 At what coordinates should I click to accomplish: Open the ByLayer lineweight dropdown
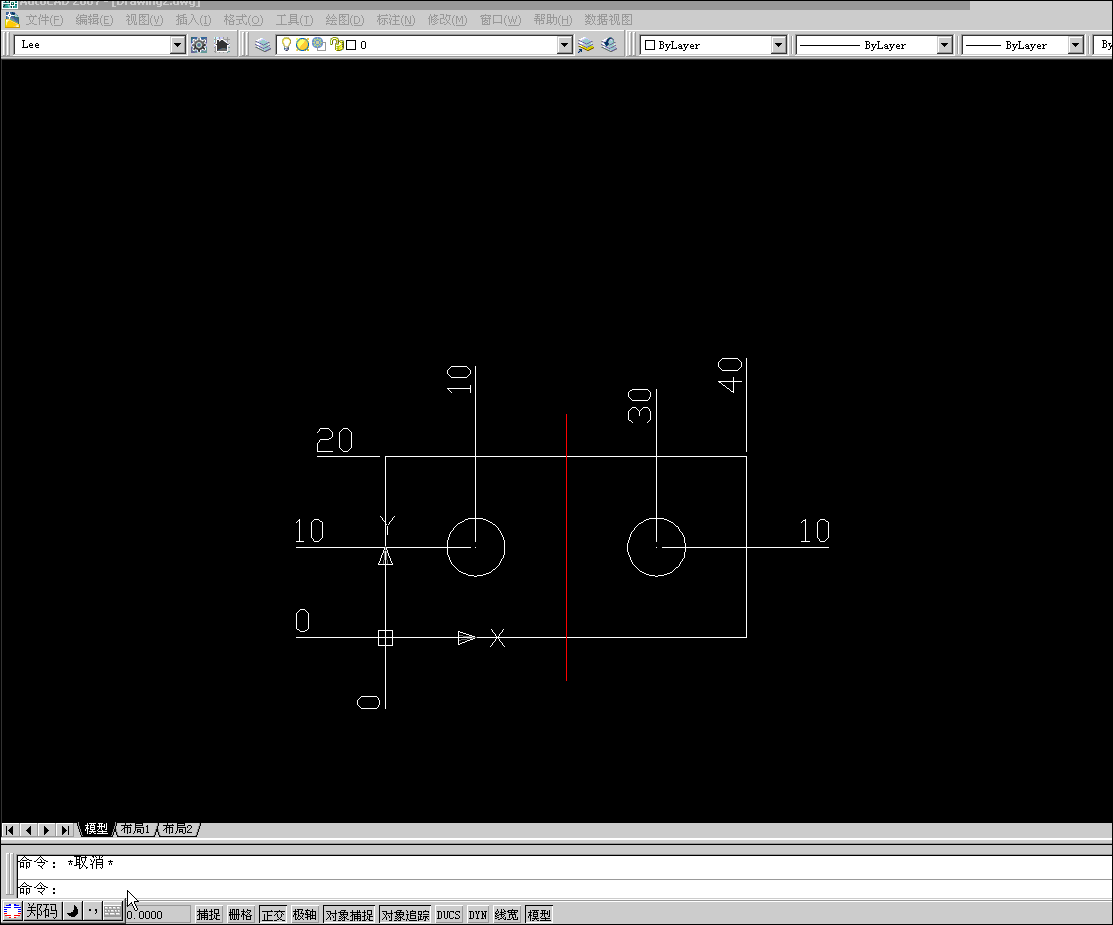(x=1075, y=45)
